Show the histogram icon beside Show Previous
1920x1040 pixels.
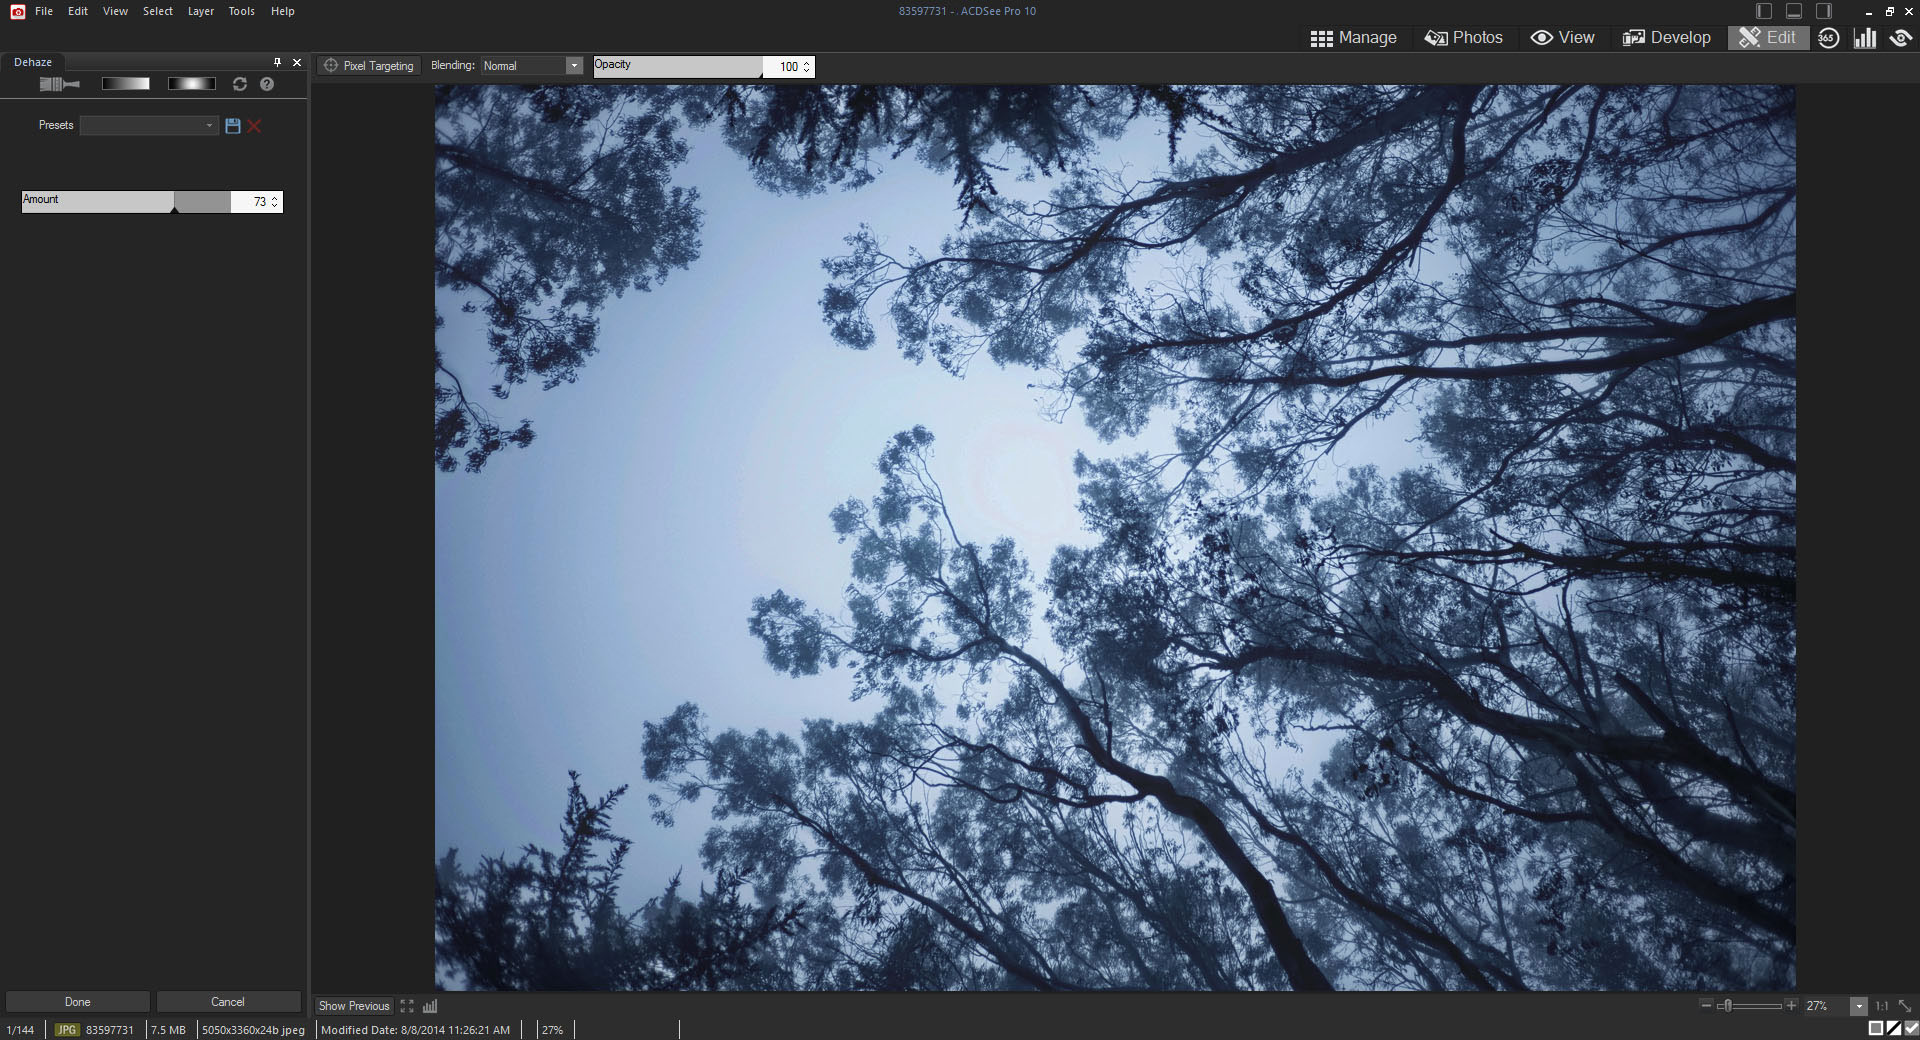tap(430, 1006)
